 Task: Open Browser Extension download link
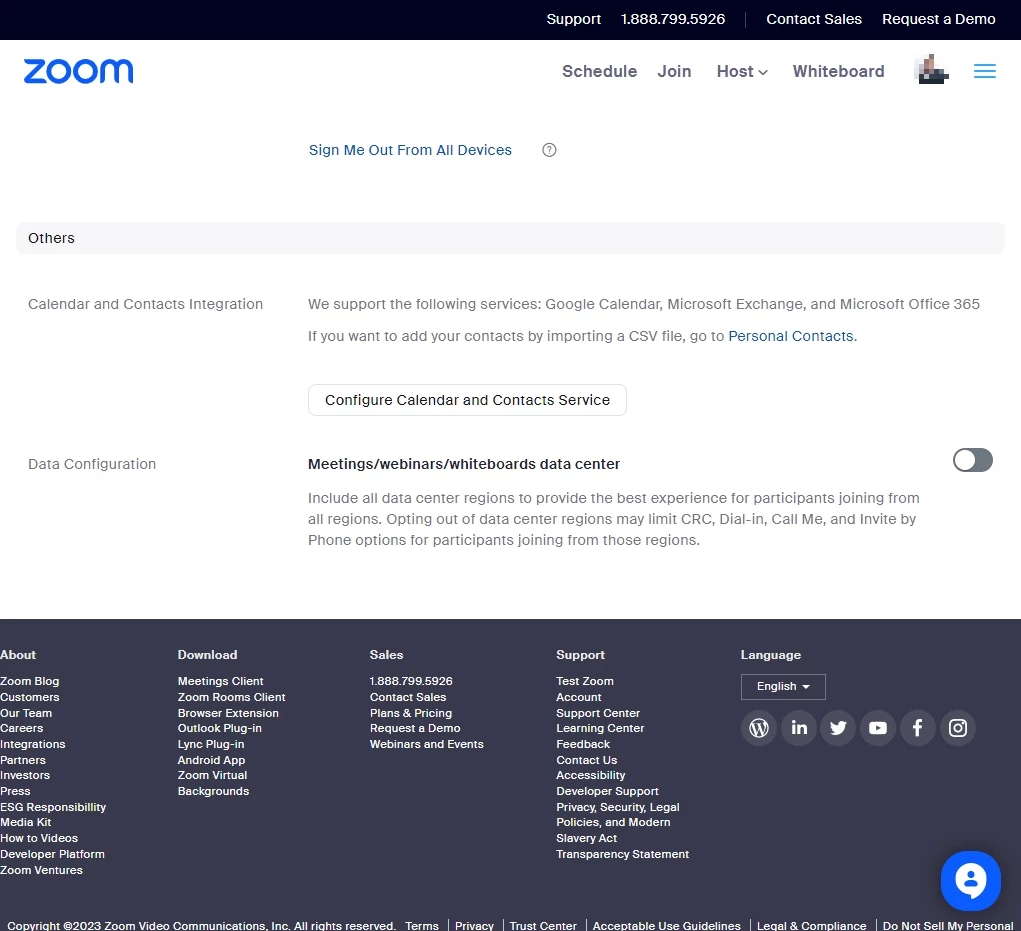228,713
